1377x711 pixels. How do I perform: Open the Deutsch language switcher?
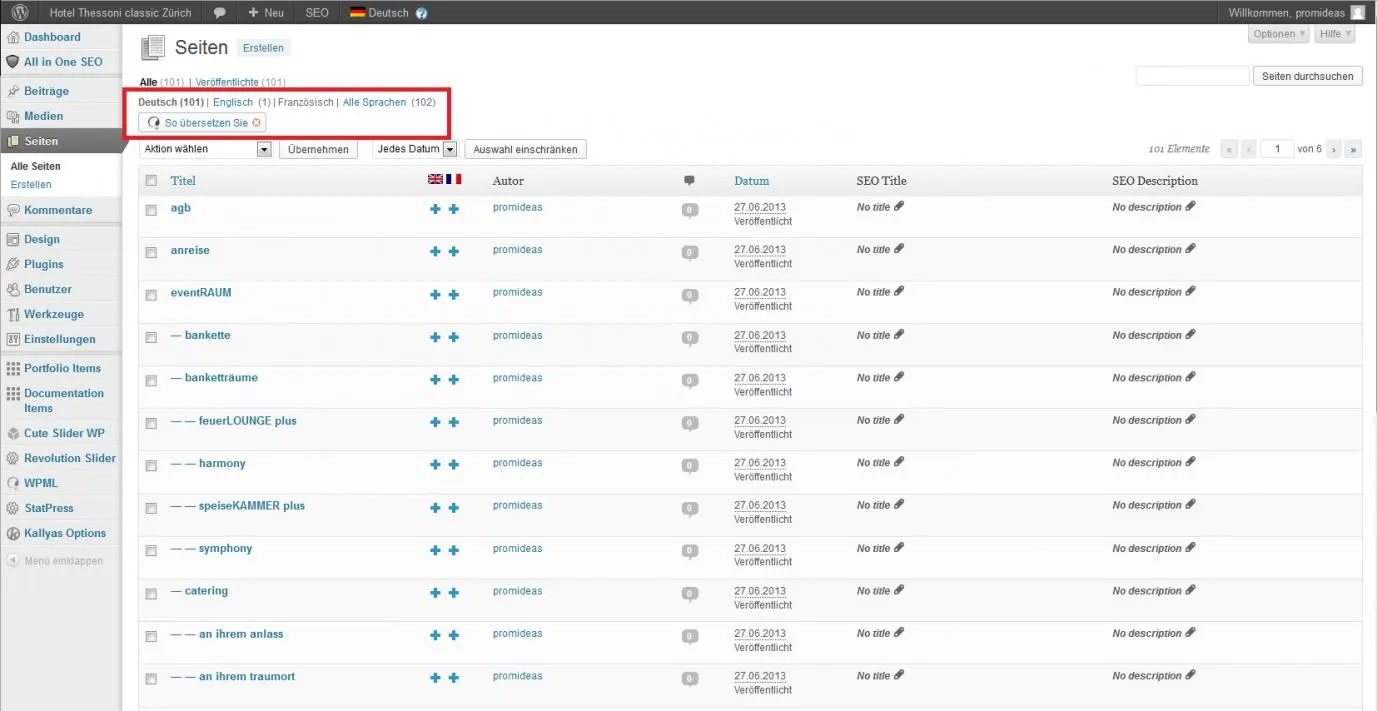point(379,13)
